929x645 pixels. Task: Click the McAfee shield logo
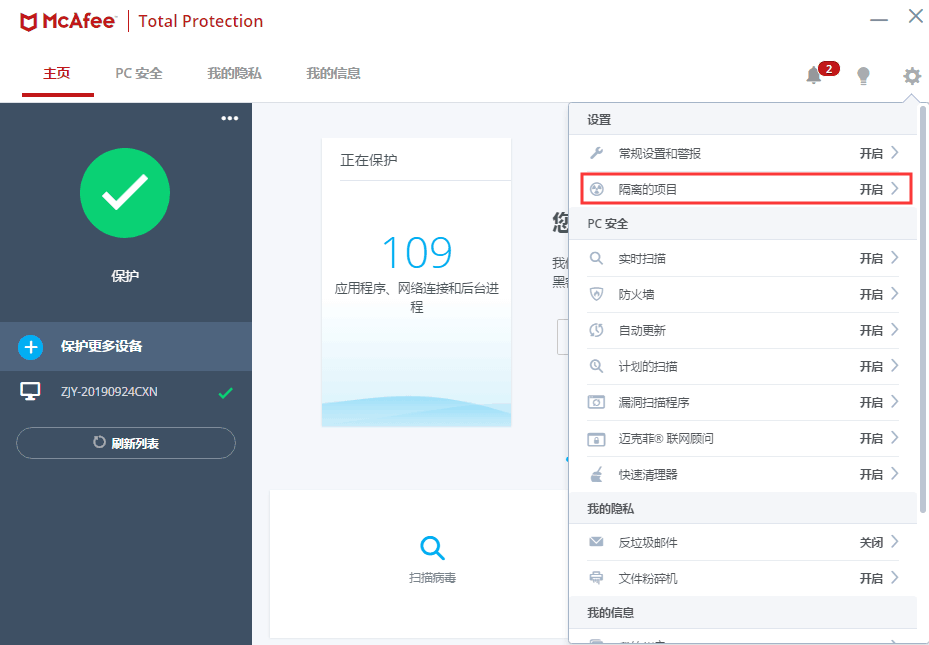pos(28,21)
